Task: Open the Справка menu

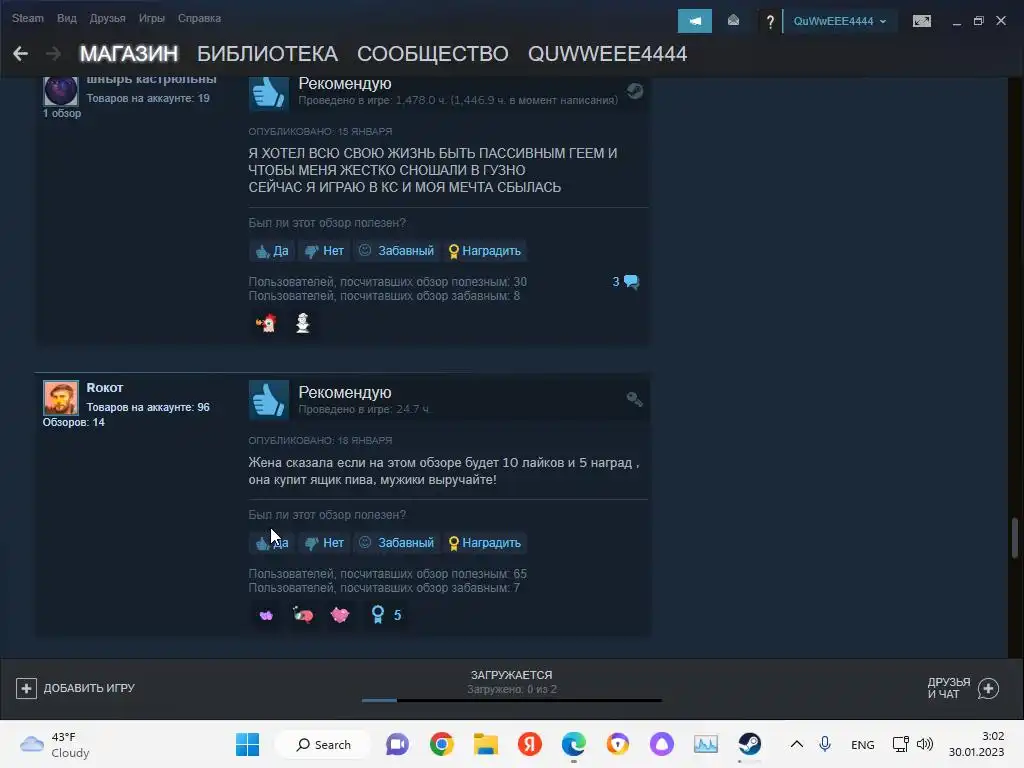Action: pyautogui.click(x=199, y=18)
